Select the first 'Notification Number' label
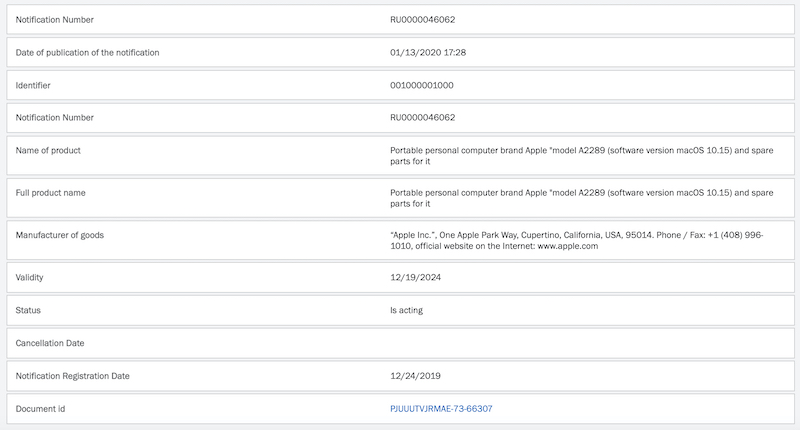Viewport: 800px width, 430px height. point(55,20)
